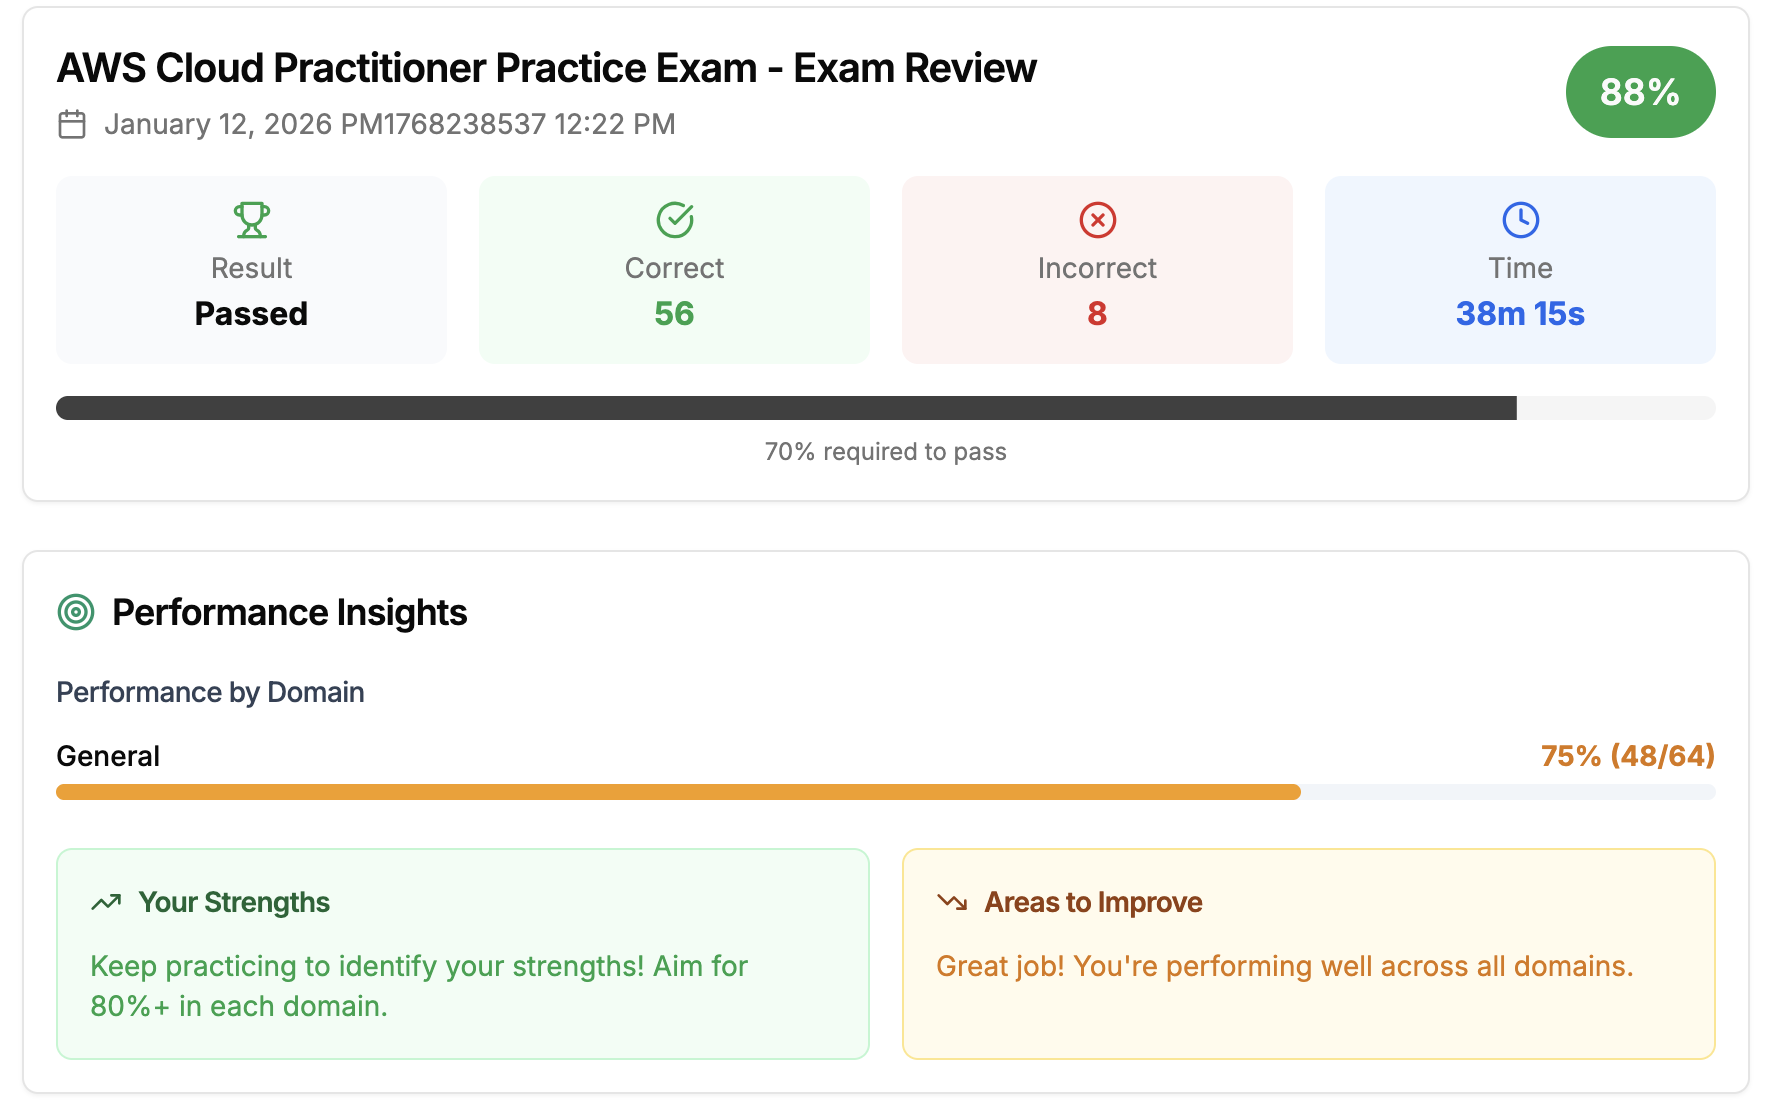Click the blue clock icon in Time card
This screenshot has height=1100, width=1780.
point(1519,220)
